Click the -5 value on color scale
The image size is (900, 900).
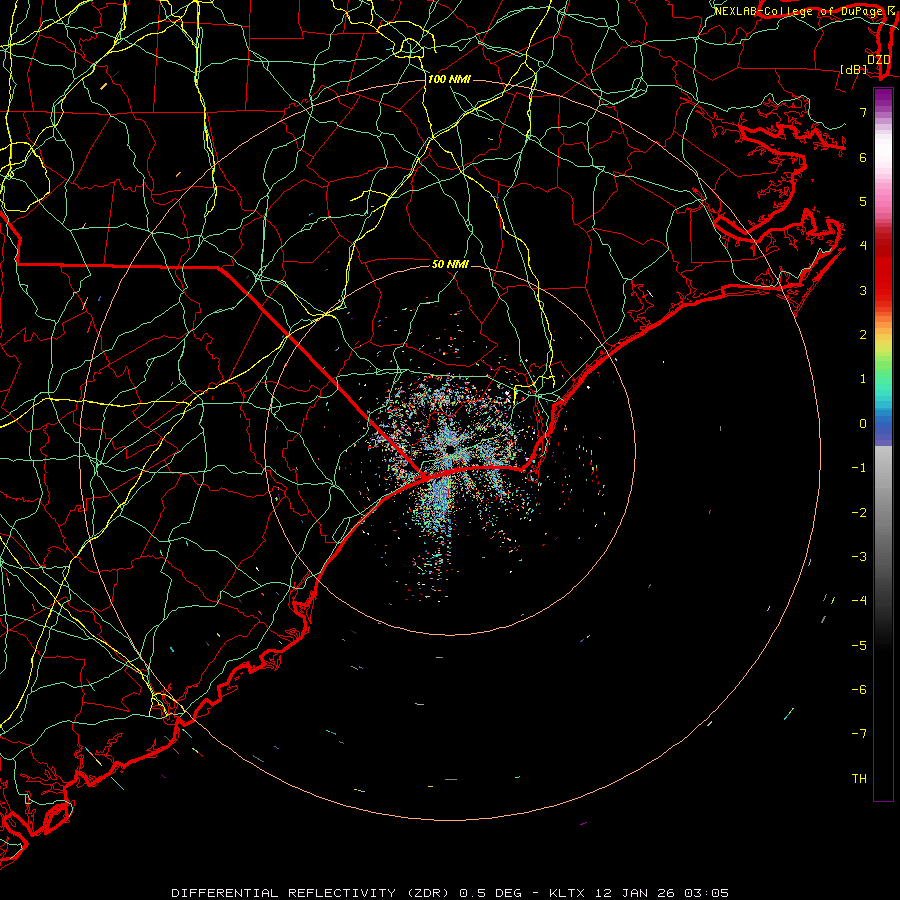tap(859, 646)
